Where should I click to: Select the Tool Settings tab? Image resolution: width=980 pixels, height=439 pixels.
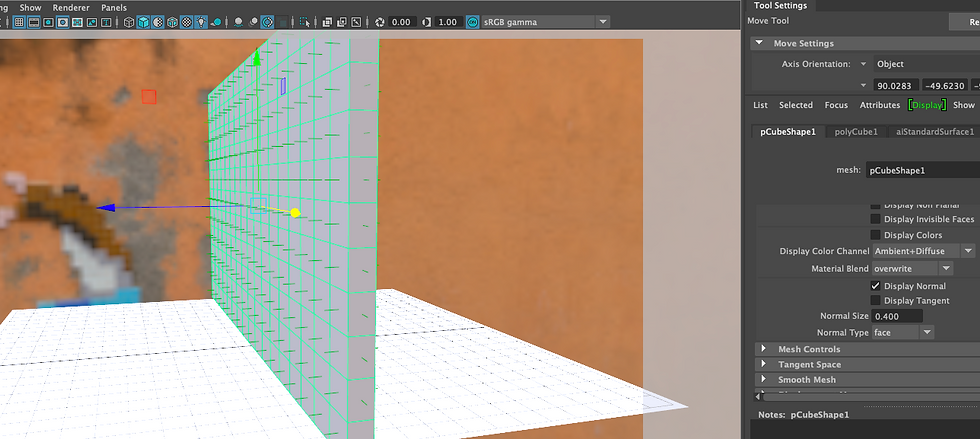click(780, 6)
